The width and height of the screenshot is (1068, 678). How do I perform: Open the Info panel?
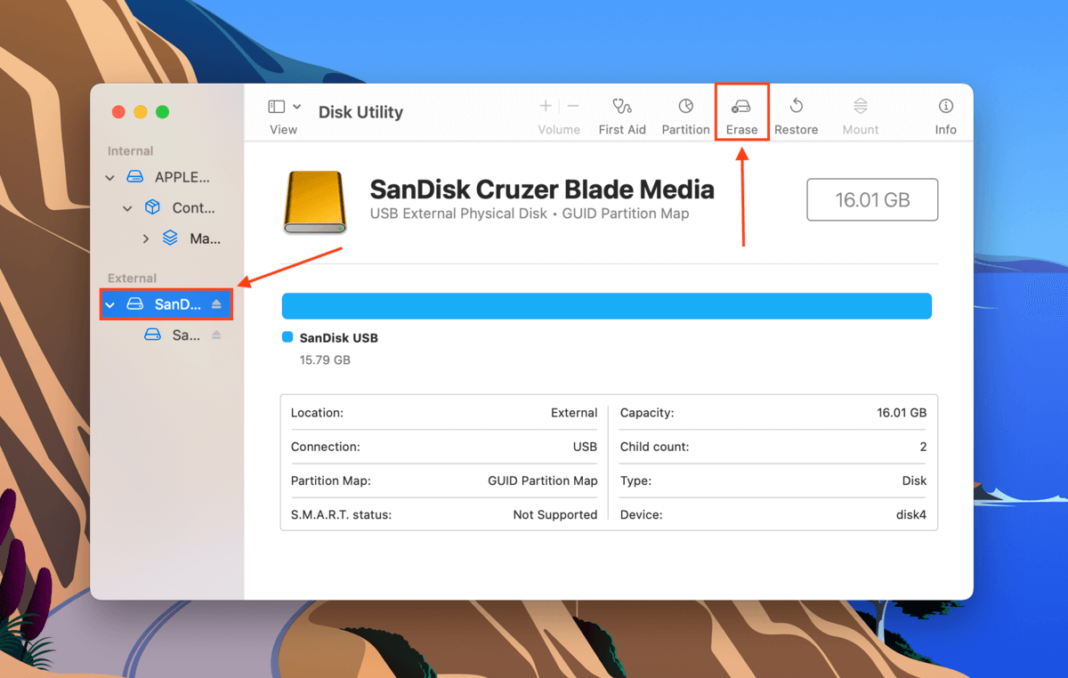point(945,113)
